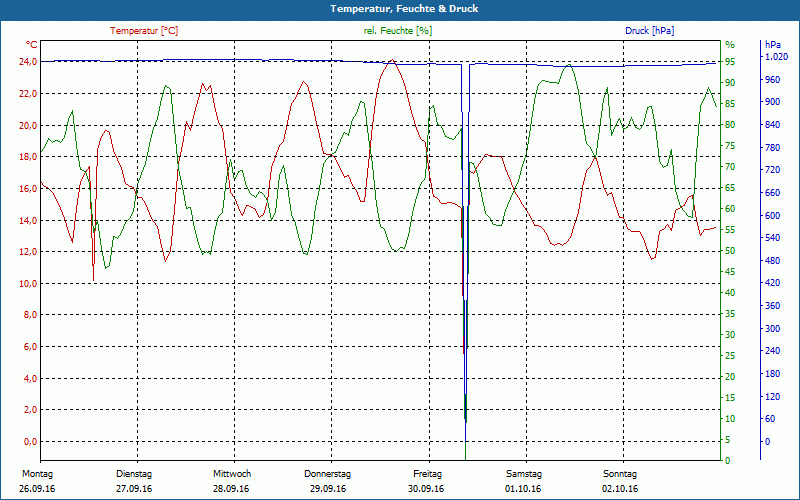This screenshot has height=500, width=800.
Task: Click the date '28.09.16'
Action: point(231,489)
